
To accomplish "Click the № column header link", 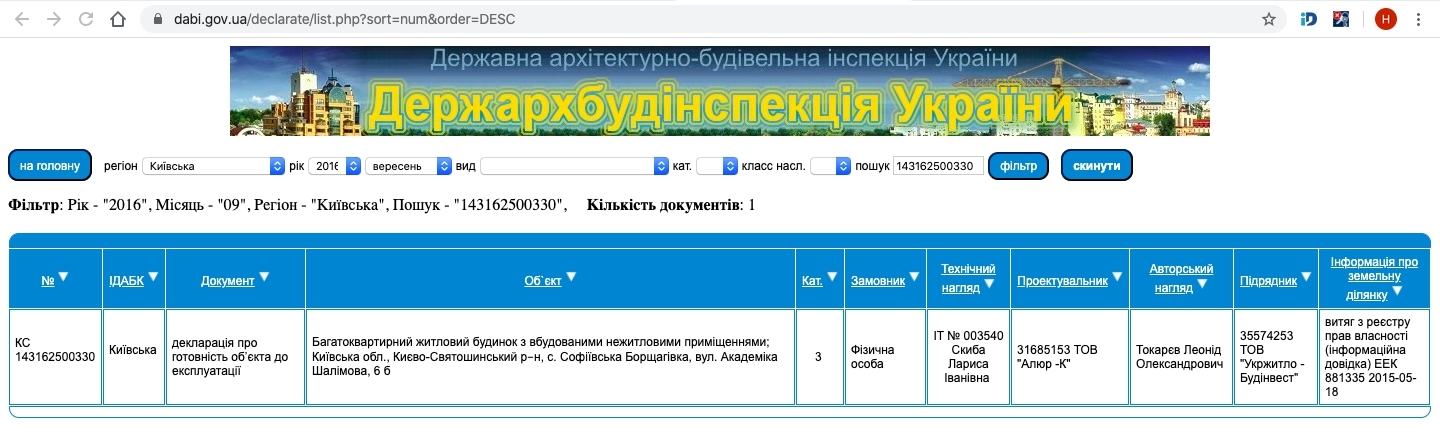I will click(48, 281).
